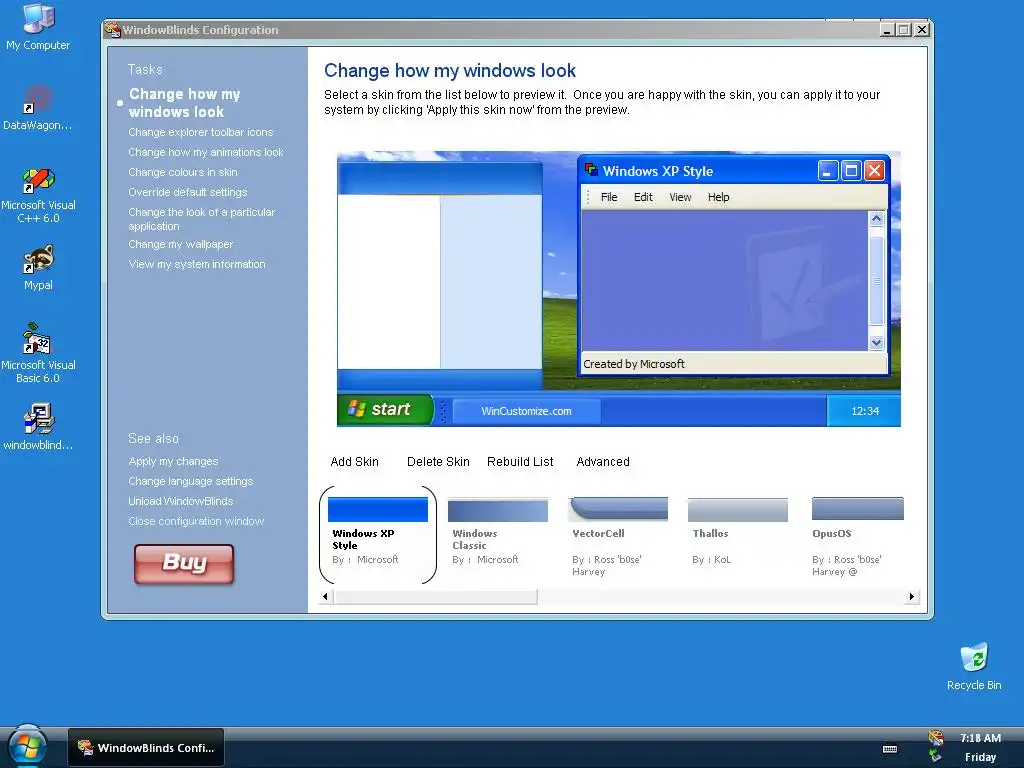Open Change explorer toolbar icons
This screenshot has width=1024, height=768.
[200, 132]
